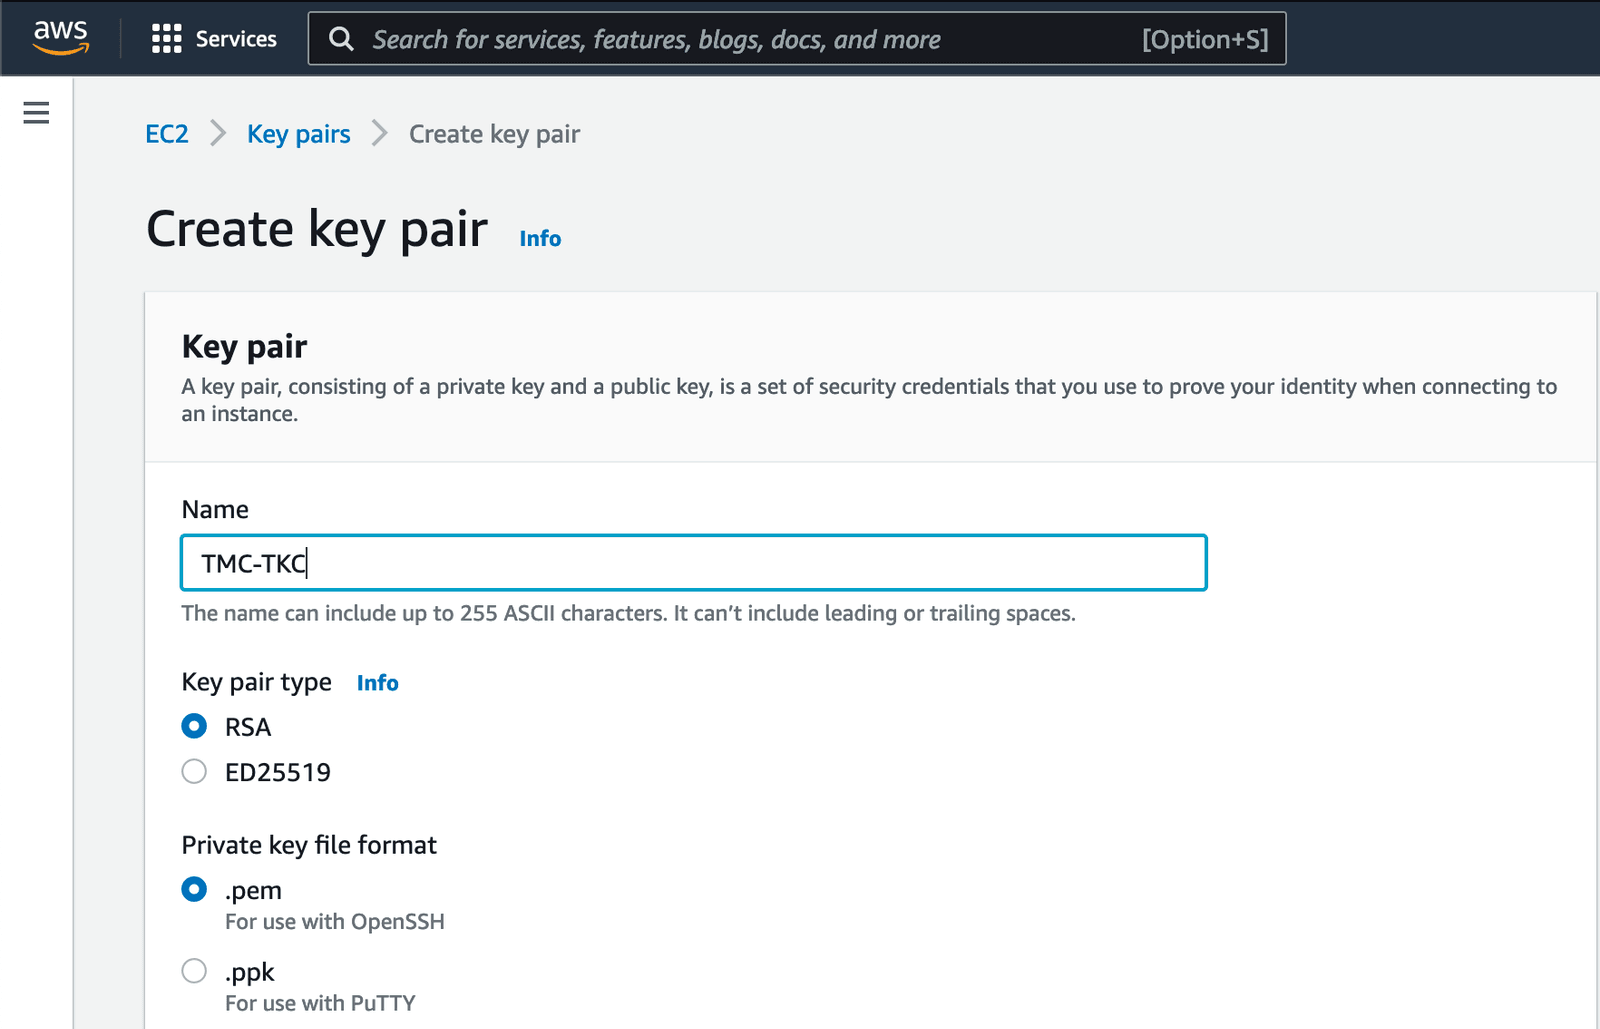Click the Name field label
1600x1029 pixels.
tap(215, 510)
